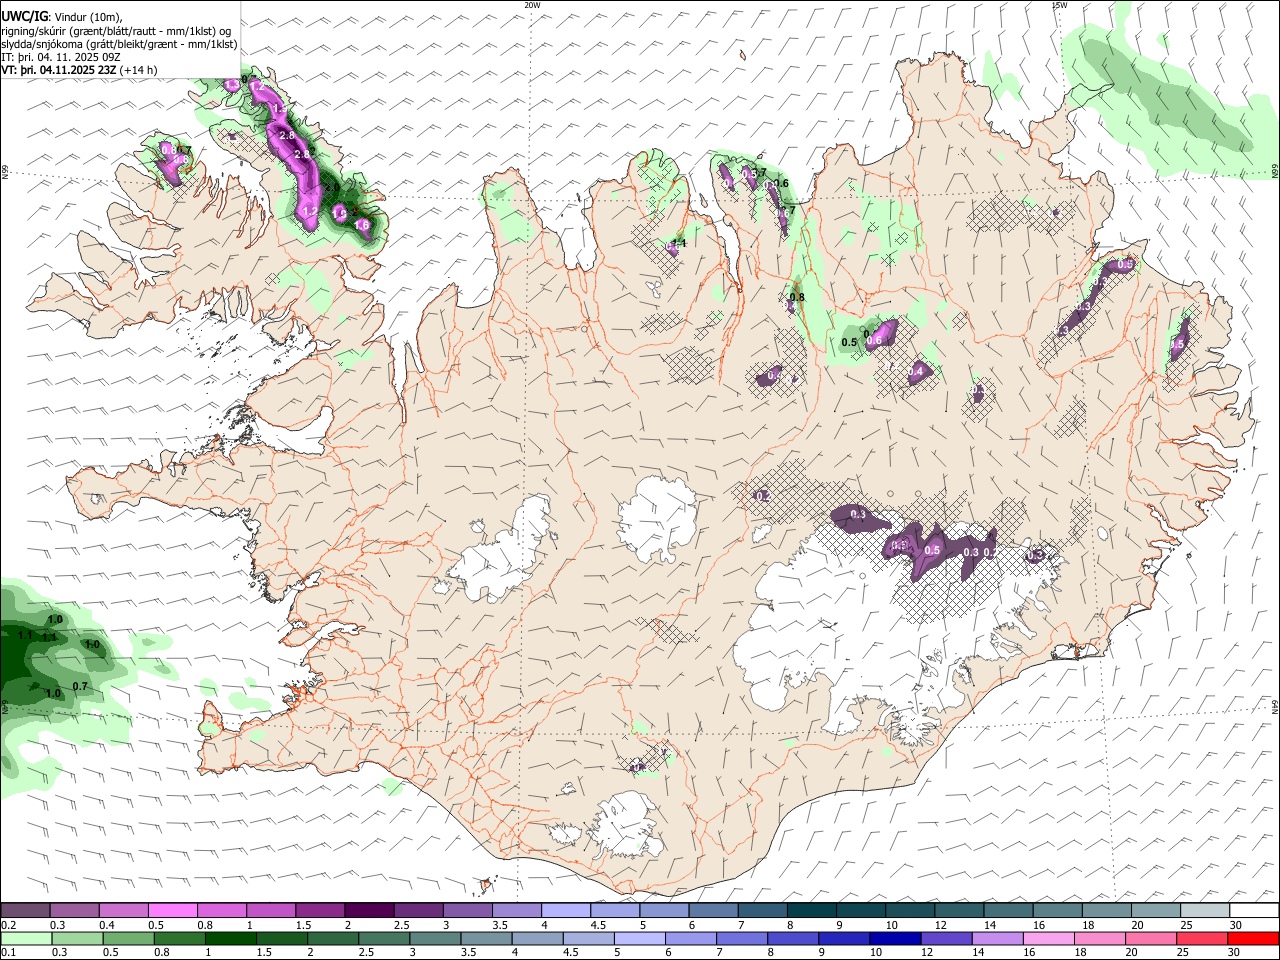Pick top legend light grey swatch 25 to 30
Image resolution: width=1280 pixels, height=960 pixels.
point(1205,910)
